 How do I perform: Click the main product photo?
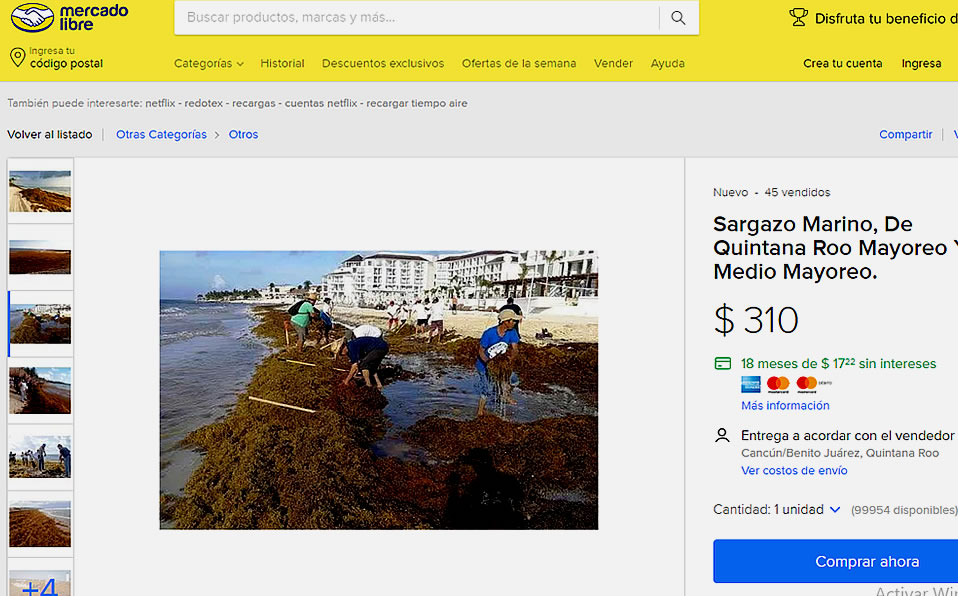(x=379, y=390)
